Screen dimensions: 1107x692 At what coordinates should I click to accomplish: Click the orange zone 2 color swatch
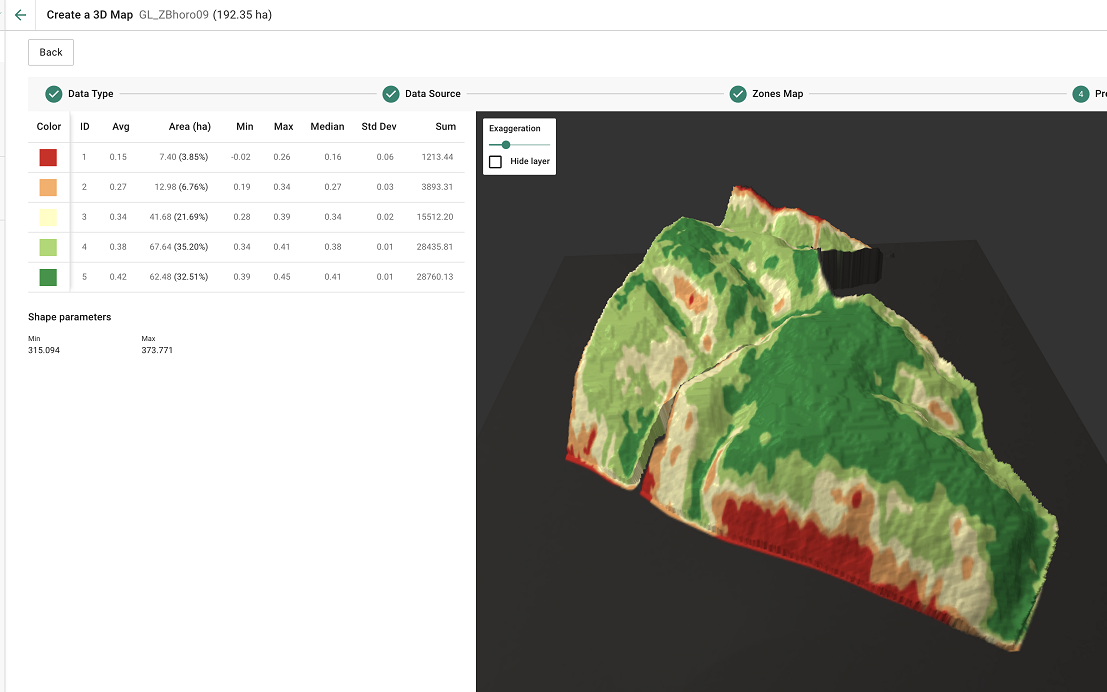tap(48, 187)
